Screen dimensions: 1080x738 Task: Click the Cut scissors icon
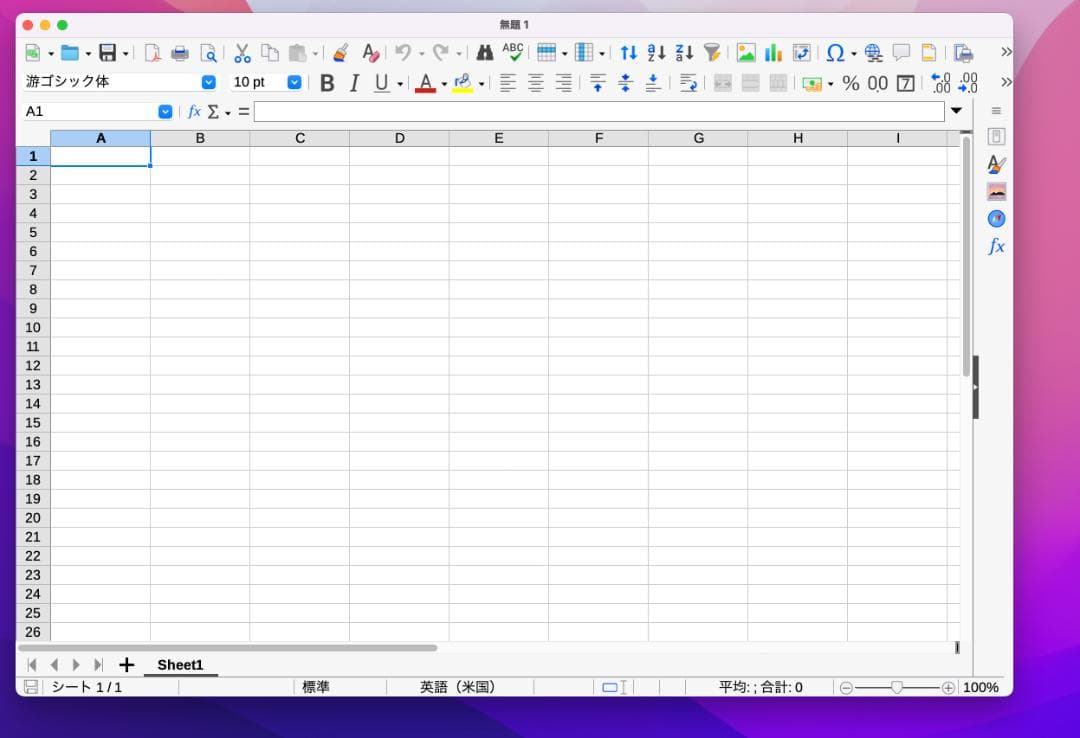click(242, 52)
